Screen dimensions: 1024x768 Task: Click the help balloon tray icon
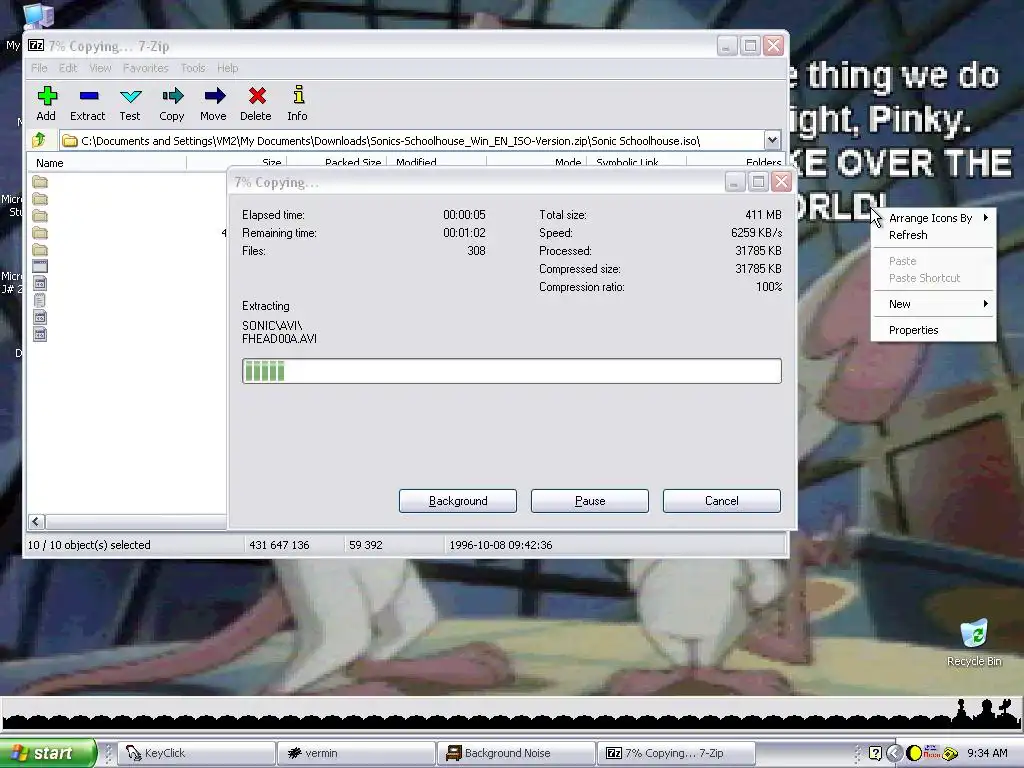pos(876,753)
